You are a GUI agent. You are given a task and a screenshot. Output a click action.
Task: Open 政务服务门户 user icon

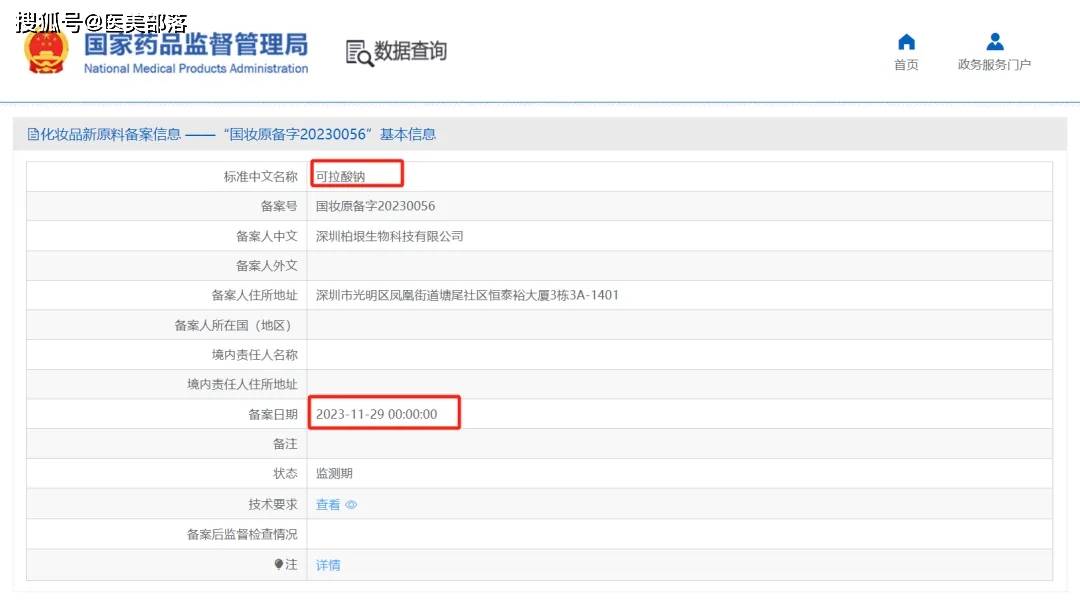point(995,42)
